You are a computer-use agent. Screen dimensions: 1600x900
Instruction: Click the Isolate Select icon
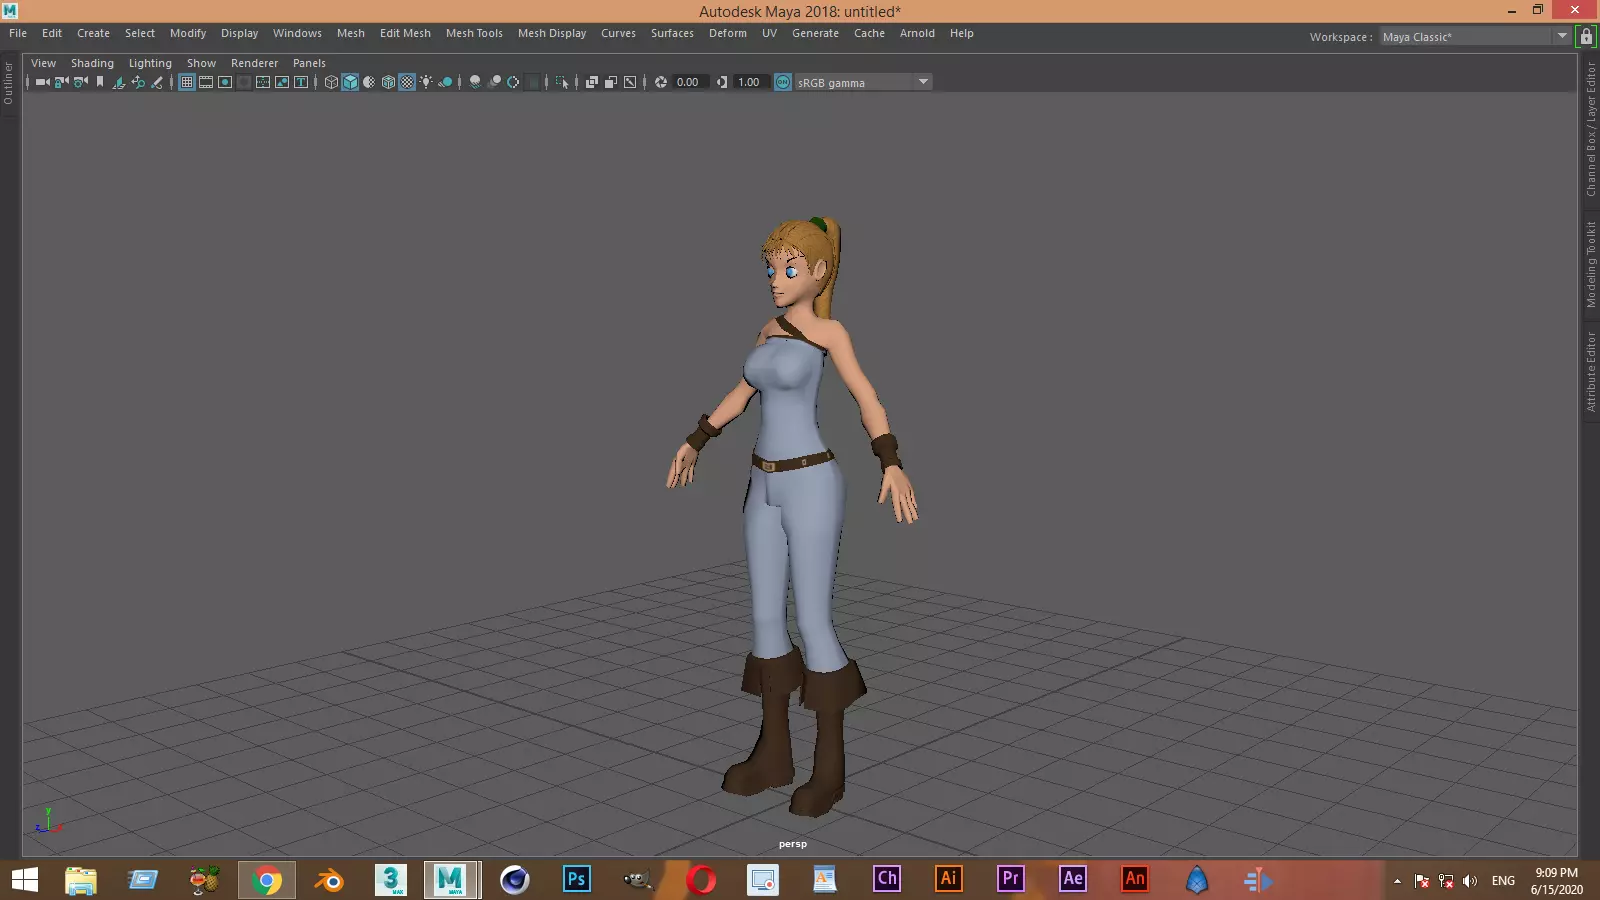(562, 82)
